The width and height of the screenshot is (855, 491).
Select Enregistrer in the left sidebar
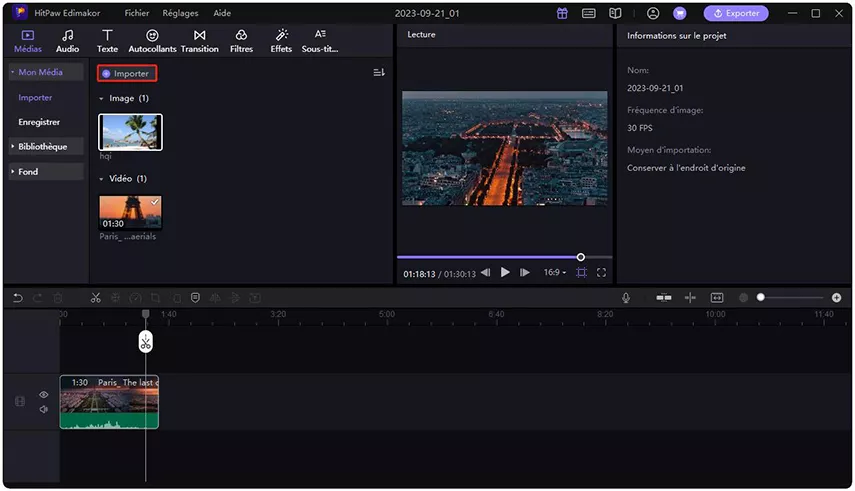[x=39, y=122]
